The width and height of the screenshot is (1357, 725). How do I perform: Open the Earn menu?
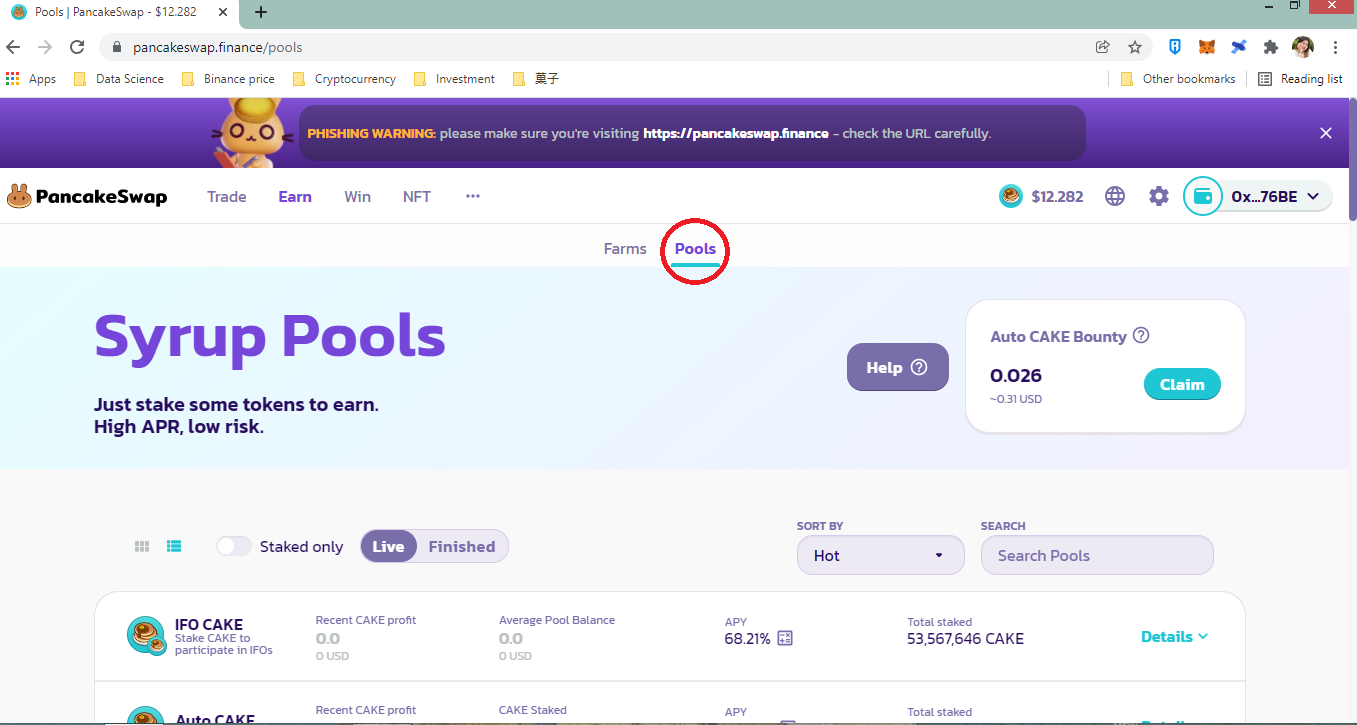tap(295, 197)
